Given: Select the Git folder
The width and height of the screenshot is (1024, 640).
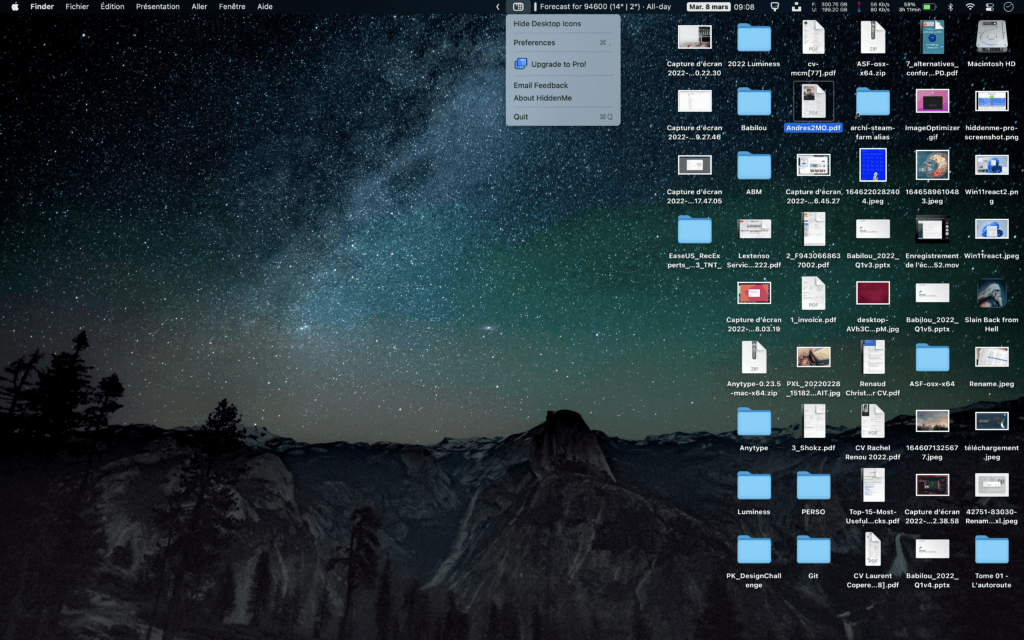Looking at the screenshot, I should [813, 550].
